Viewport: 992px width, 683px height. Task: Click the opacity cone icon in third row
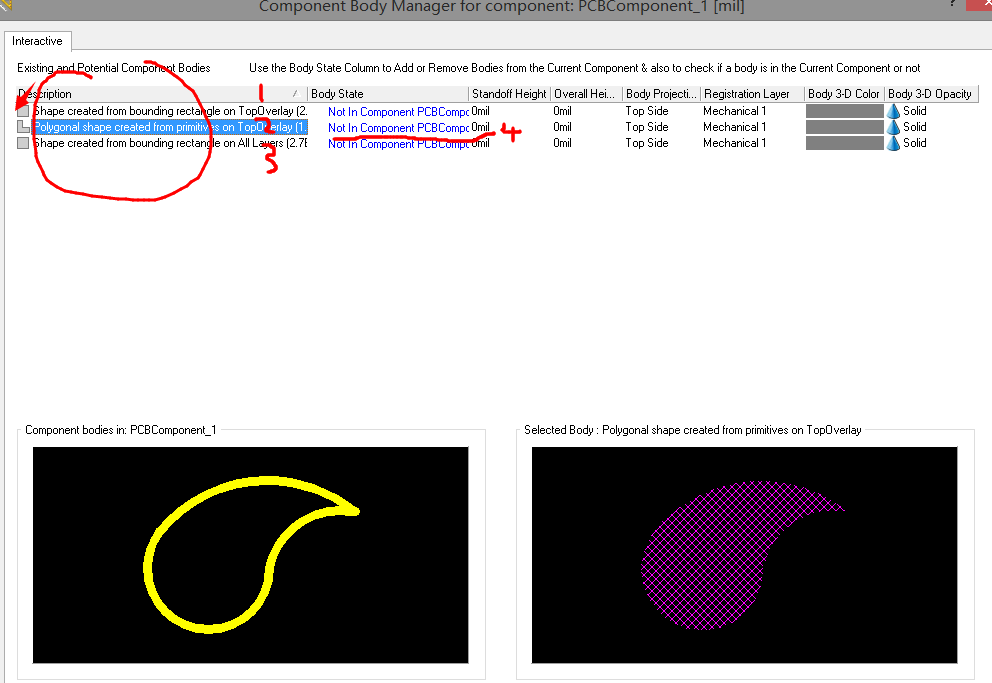click(893, 143)
